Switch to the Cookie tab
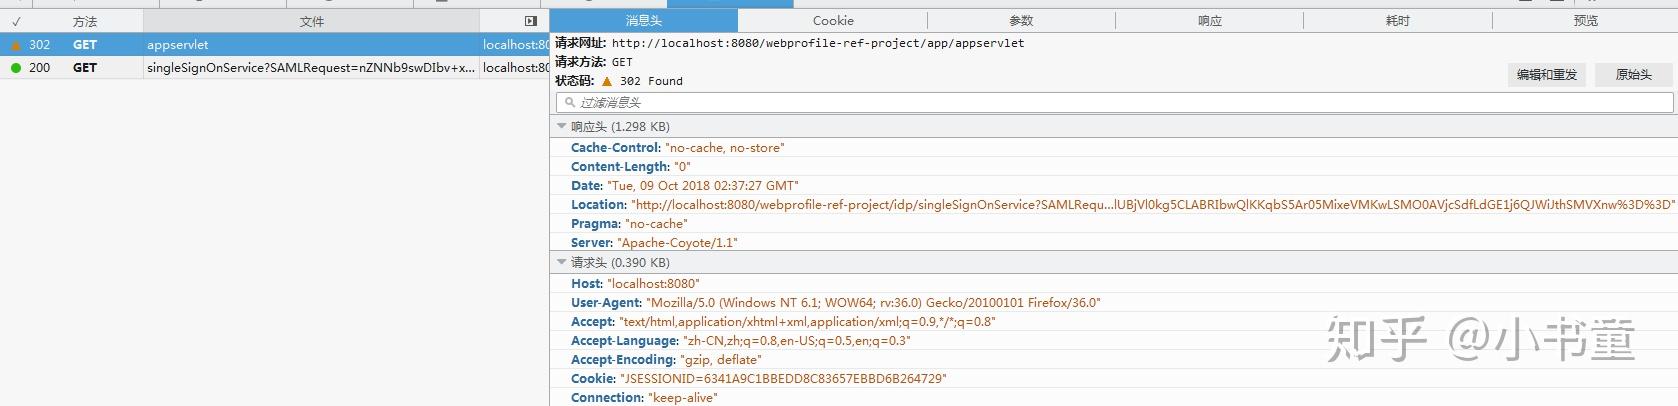Screen dimensions: 1678x406 click(x=833, y=21)
